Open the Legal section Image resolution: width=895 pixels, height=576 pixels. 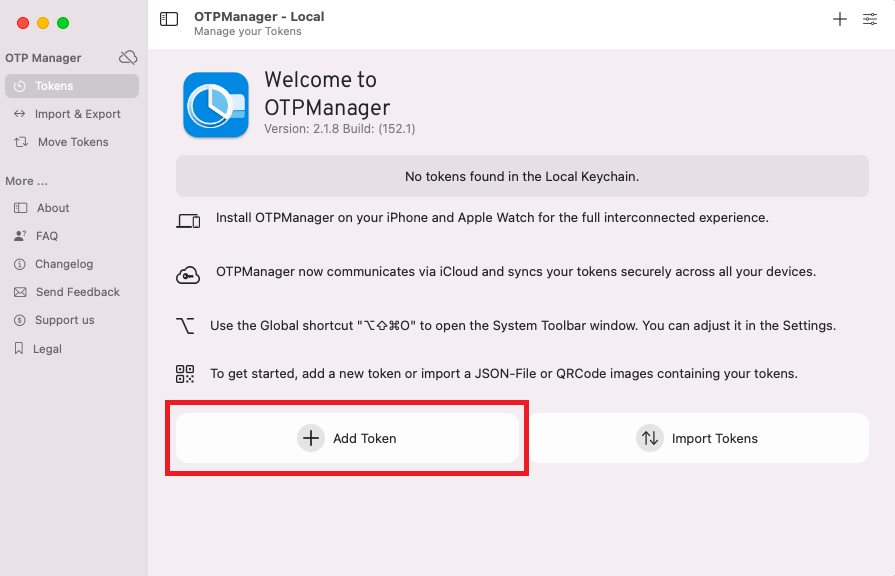[72, 349]
